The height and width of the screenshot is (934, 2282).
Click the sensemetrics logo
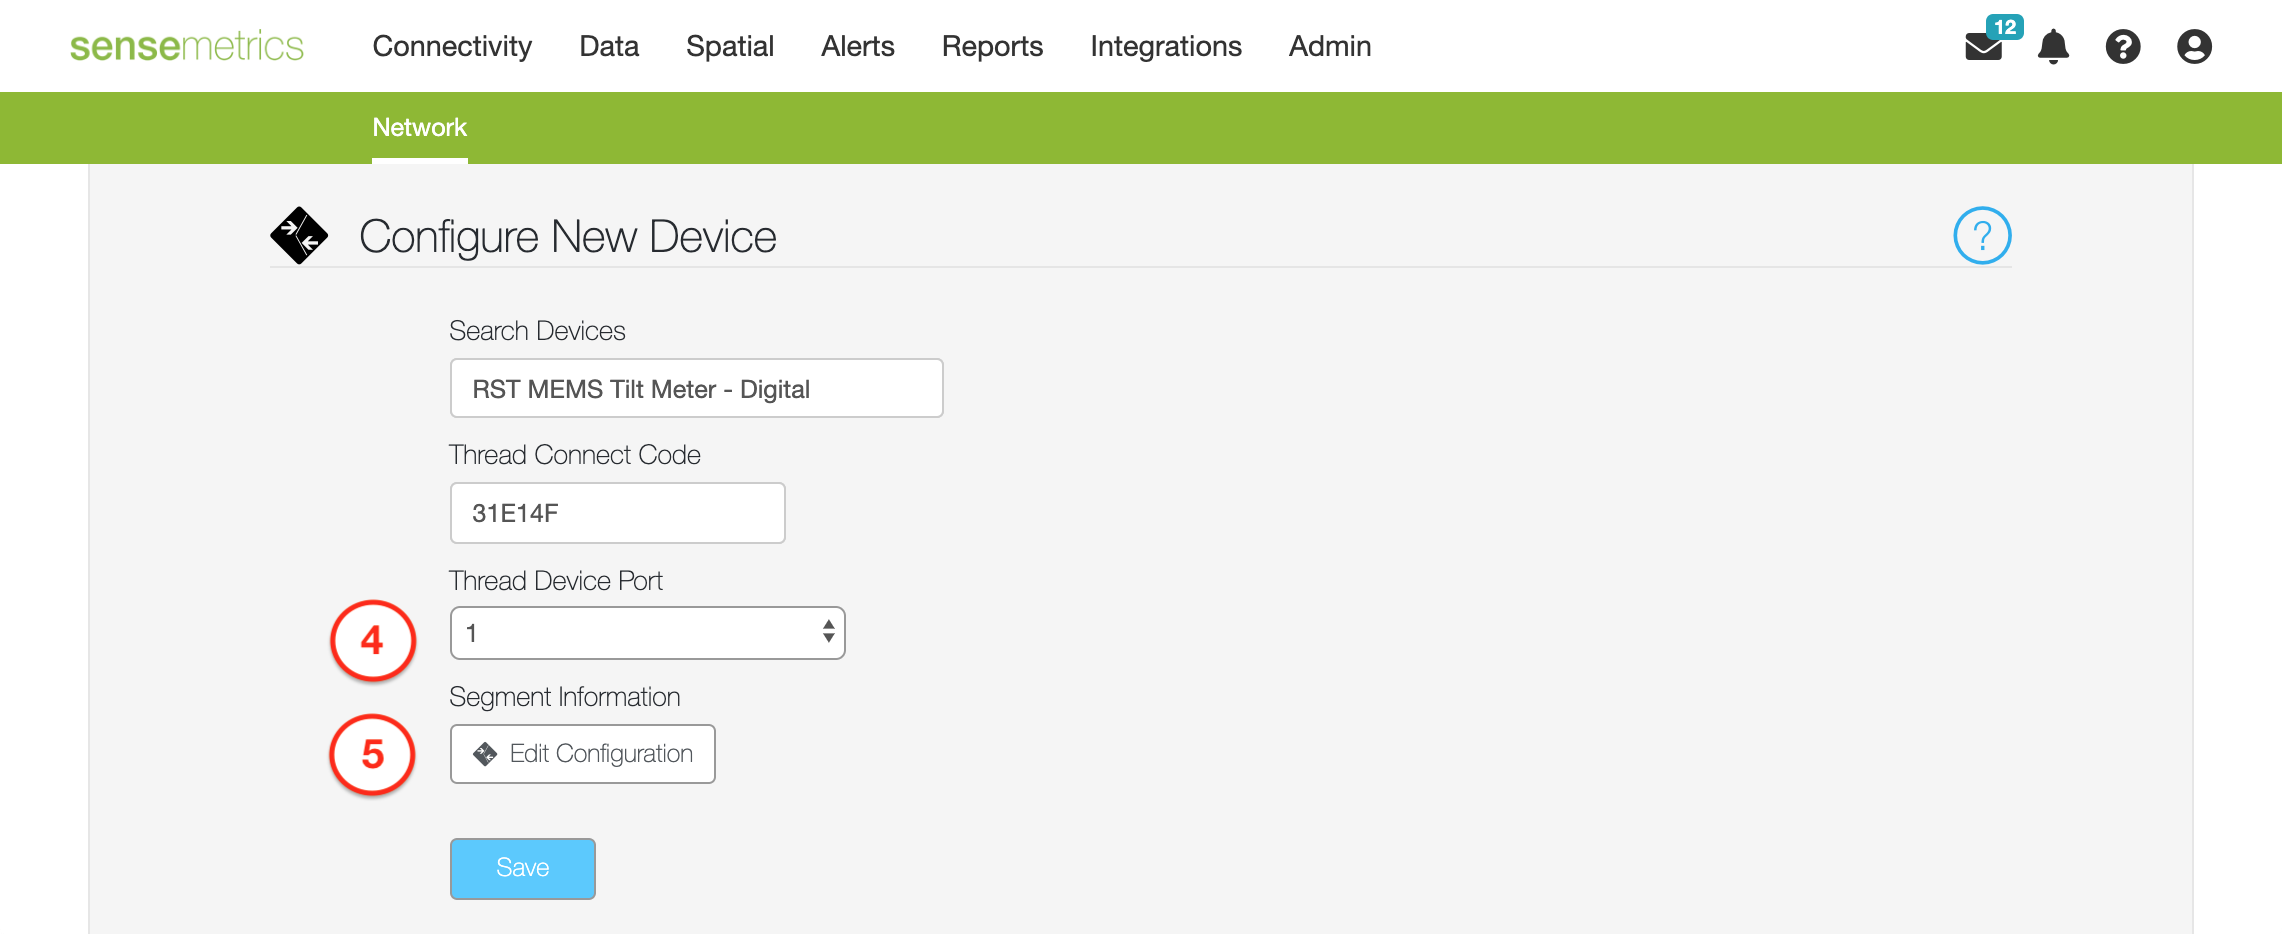click(x=186, y=46)
